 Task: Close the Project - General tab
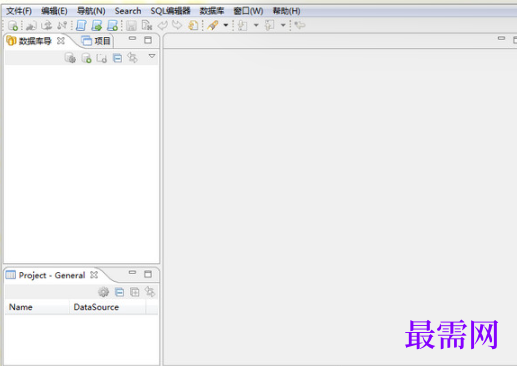click(x=94, y=275)
